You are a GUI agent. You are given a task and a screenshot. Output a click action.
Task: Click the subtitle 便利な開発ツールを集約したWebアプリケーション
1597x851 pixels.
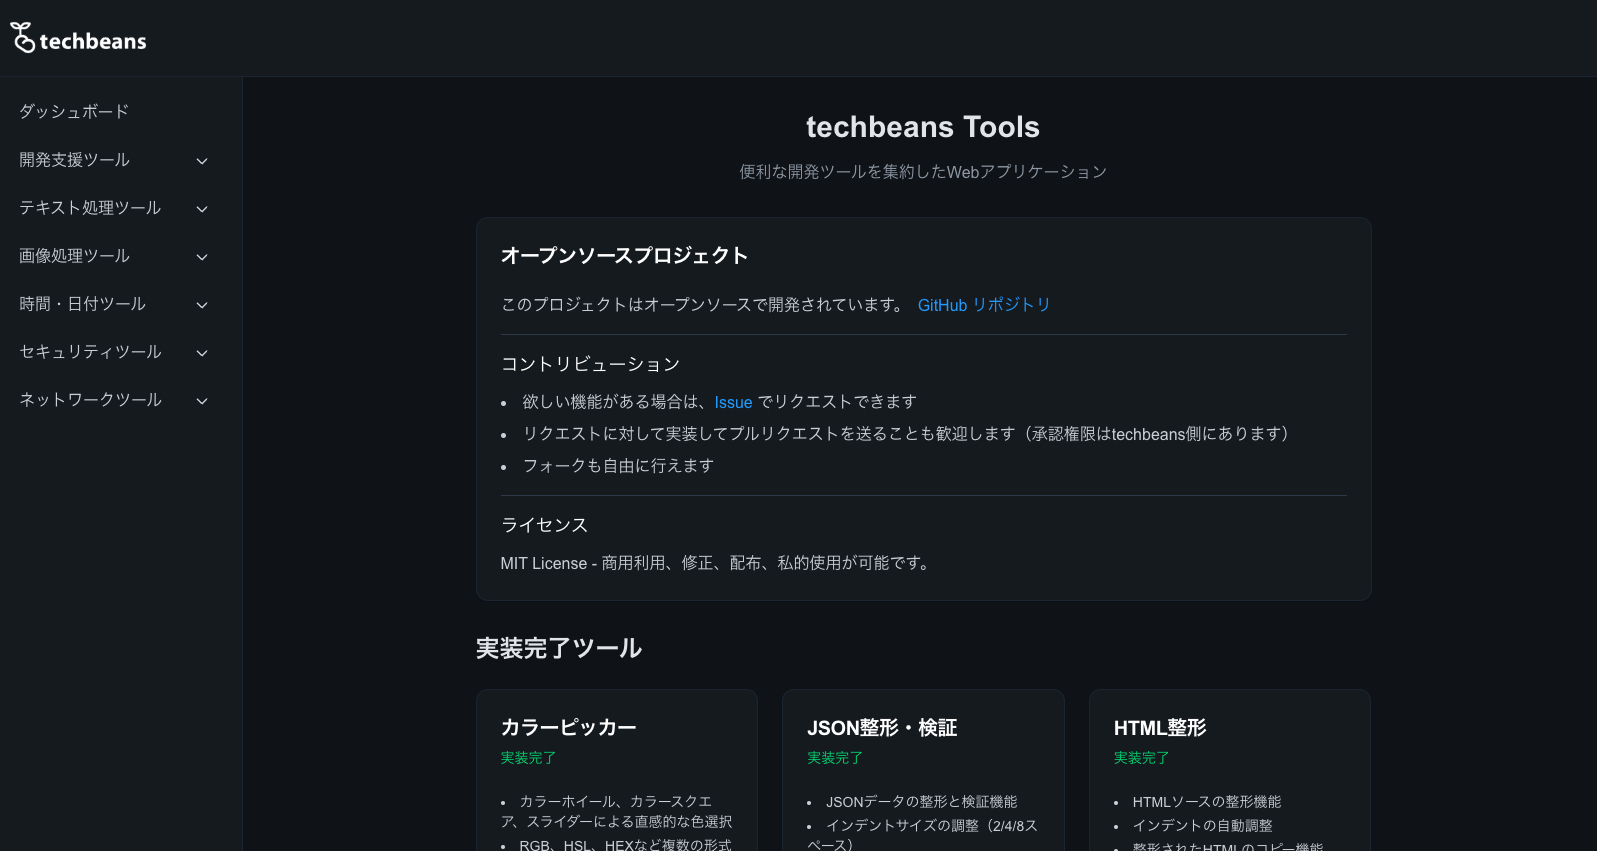[923, 172]
